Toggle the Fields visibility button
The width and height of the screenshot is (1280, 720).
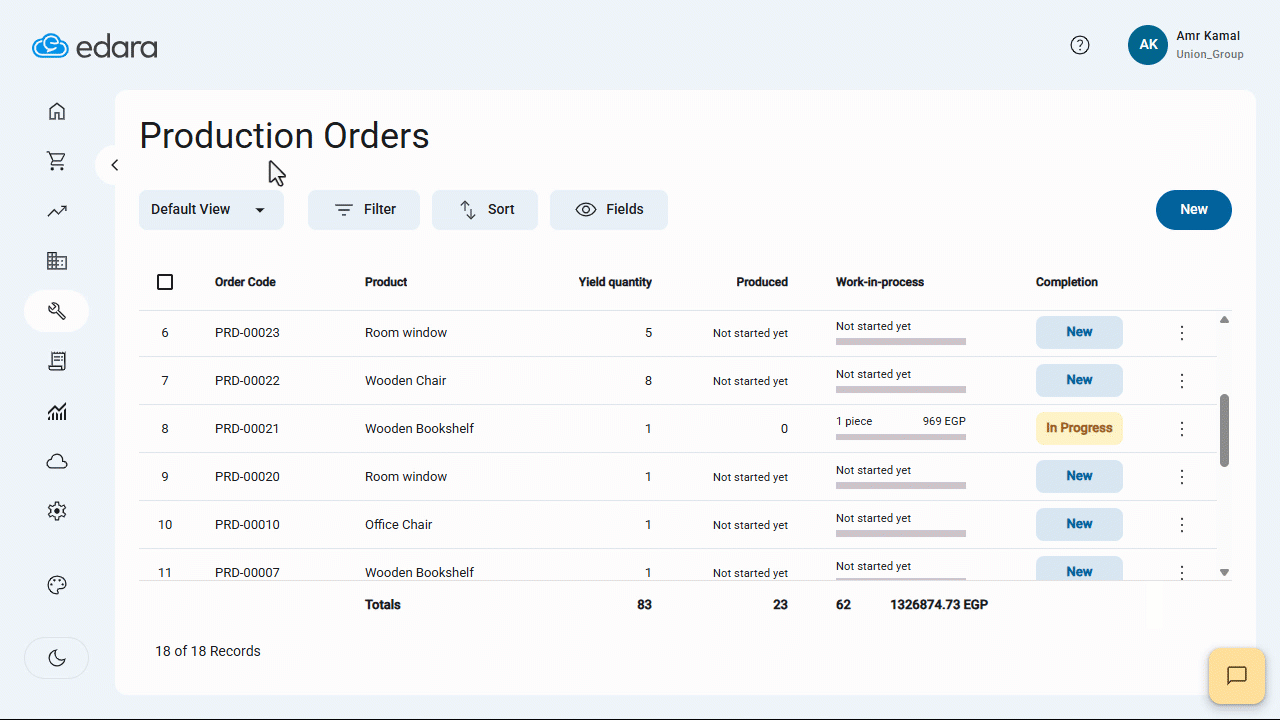coord(609,210)
